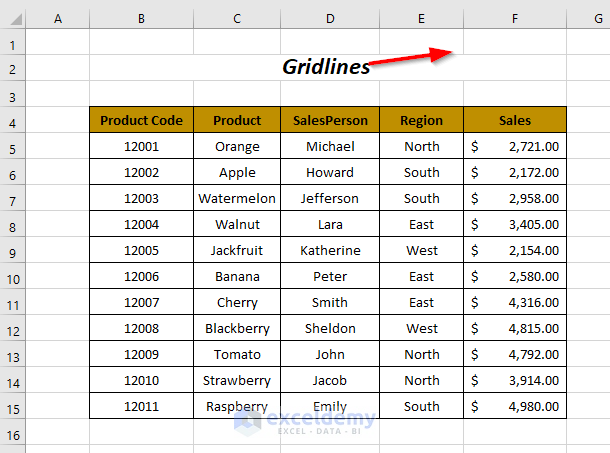Select row 4 header
Image resolution: width=610 pixels, height=453 pixels.
click(x=12, y=121)
